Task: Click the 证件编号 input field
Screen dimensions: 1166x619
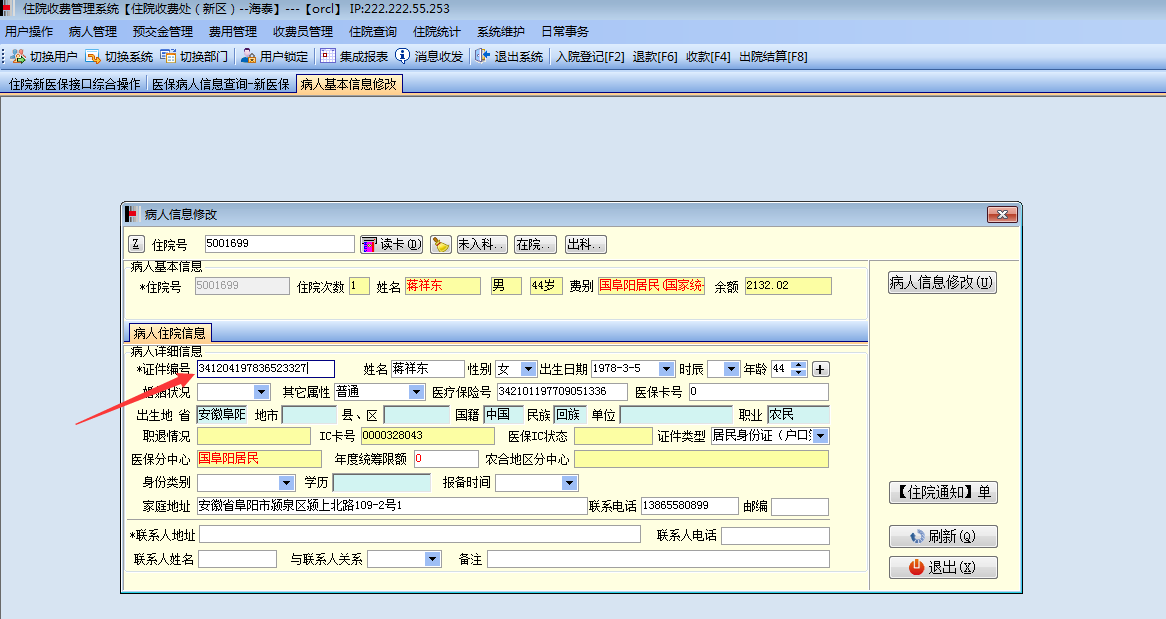Action: [265, 369]
